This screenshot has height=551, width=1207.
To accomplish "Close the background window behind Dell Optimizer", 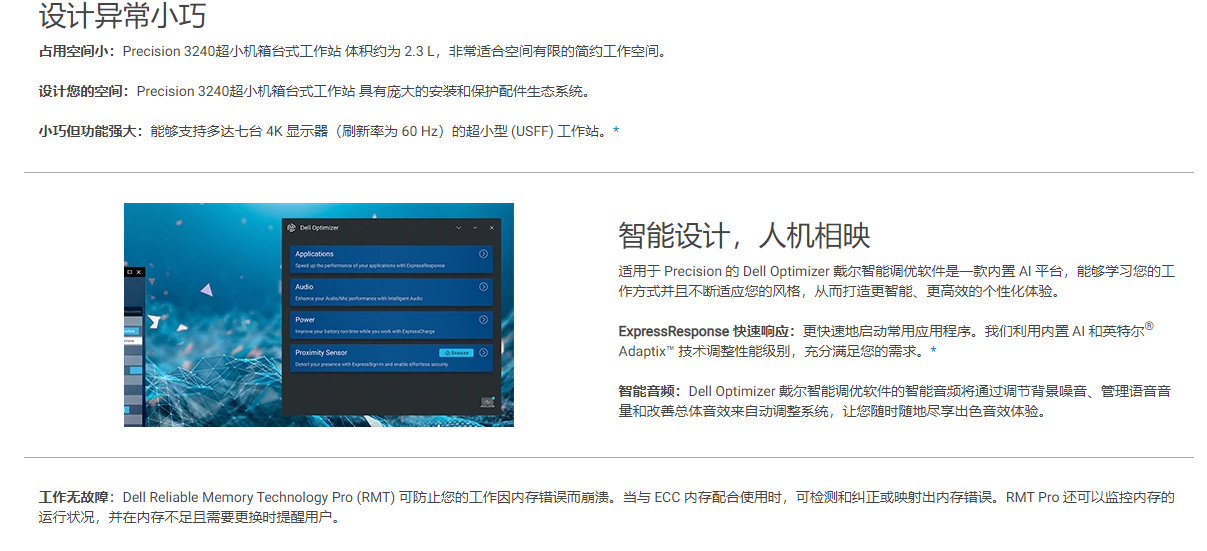I will point(139,272).
